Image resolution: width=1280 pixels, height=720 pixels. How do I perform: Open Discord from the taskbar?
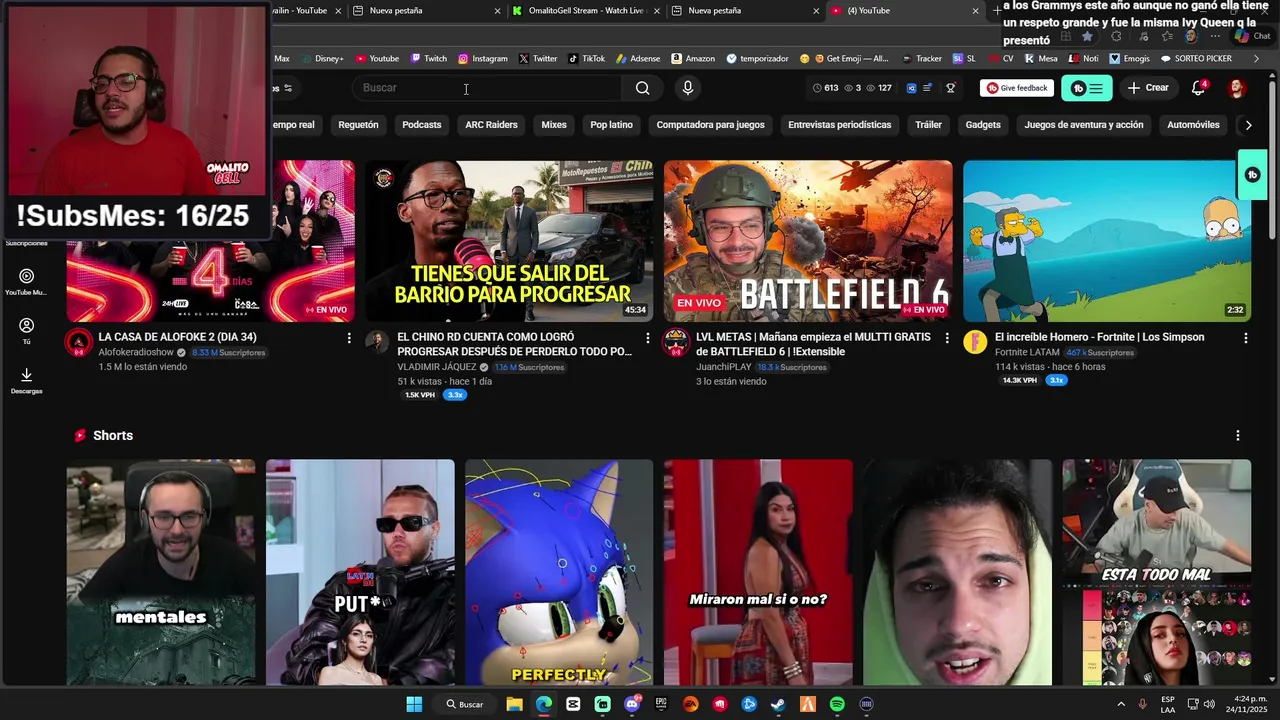coord(632,704)
